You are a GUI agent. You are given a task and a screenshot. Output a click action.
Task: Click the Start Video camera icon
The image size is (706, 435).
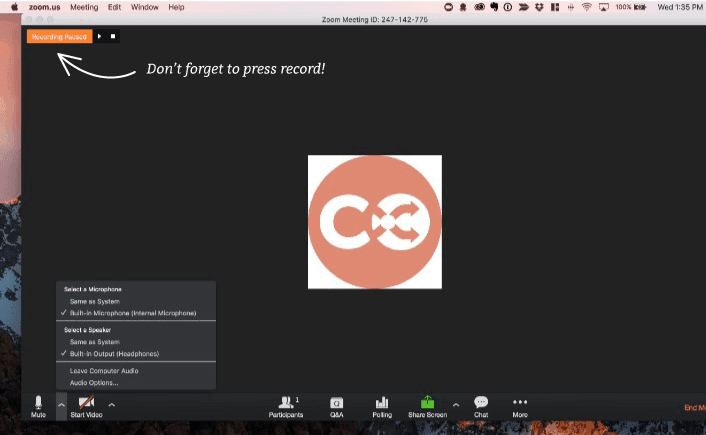tap(86, 402)
